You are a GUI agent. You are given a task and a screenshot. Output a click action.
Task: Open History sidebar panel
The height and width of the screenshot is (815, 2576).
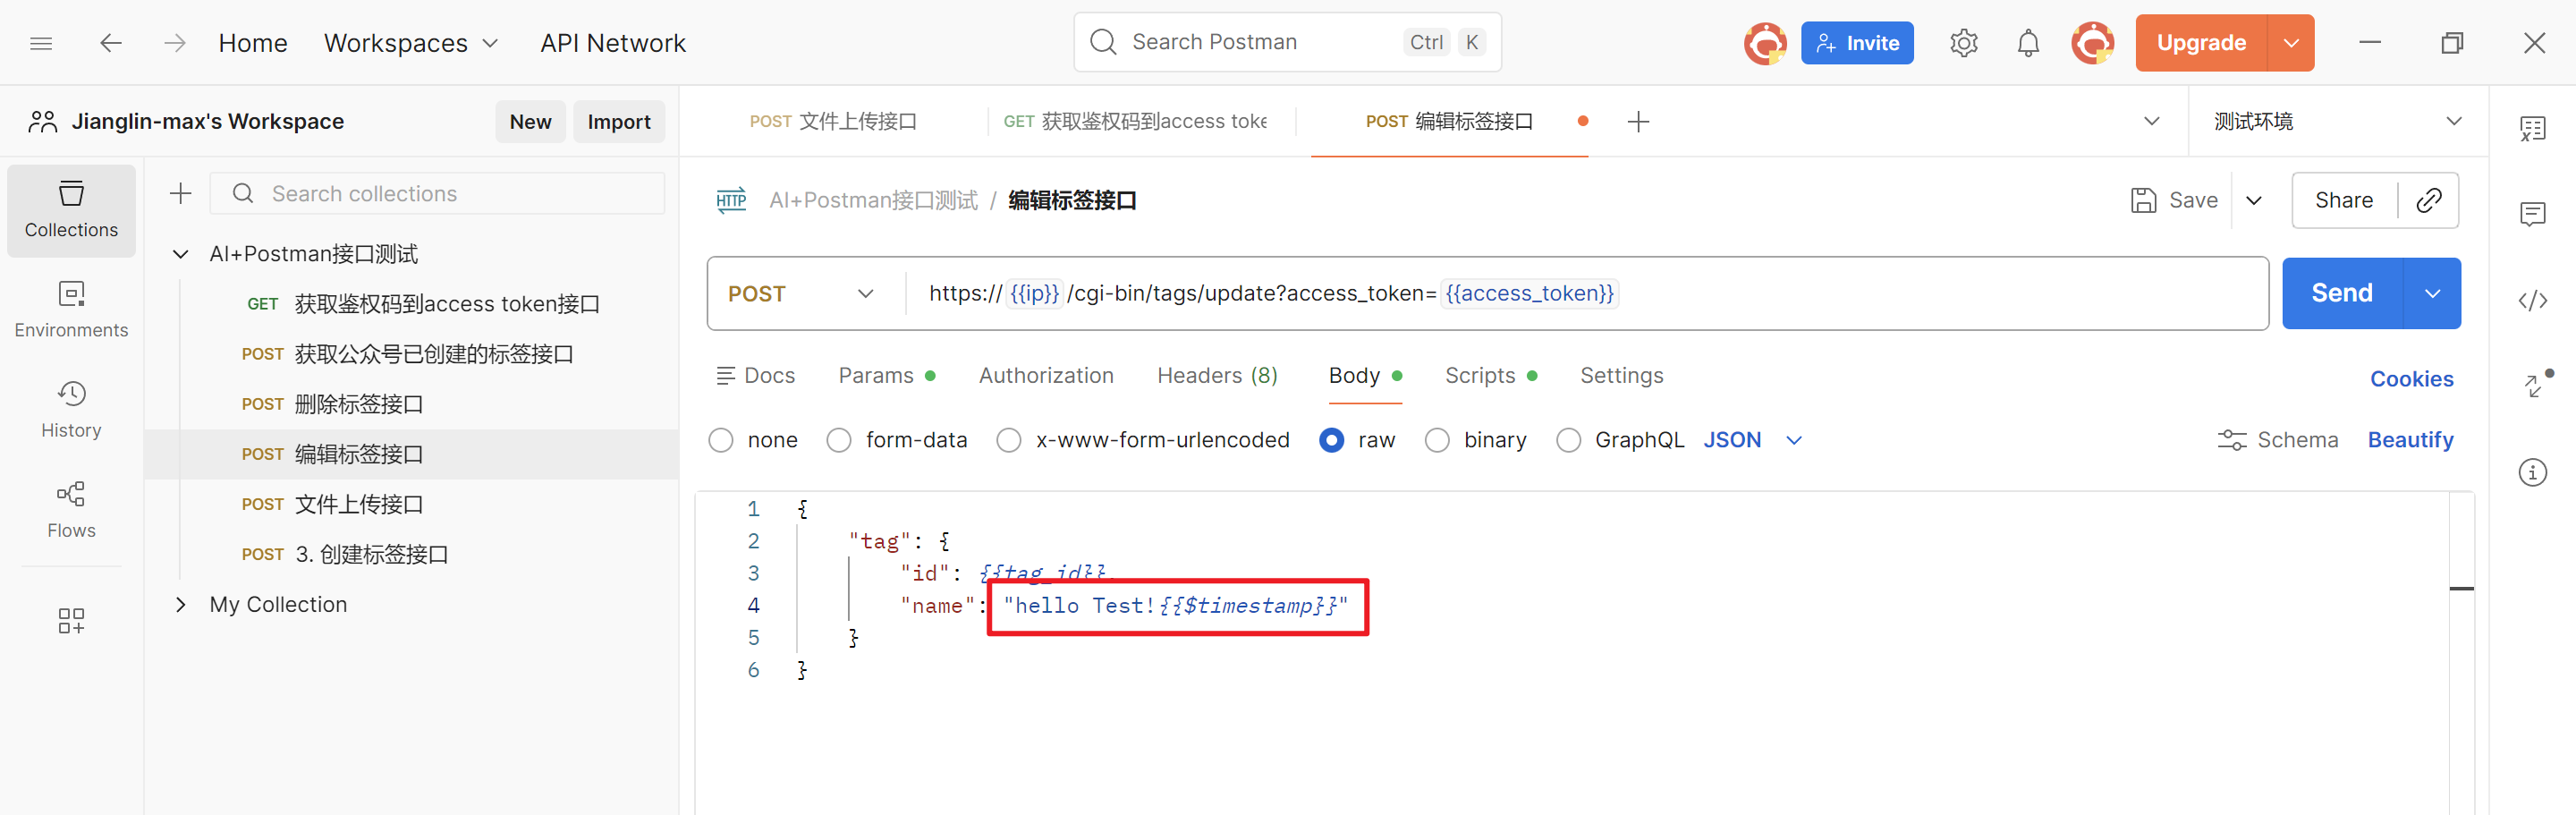coord(71,410)
